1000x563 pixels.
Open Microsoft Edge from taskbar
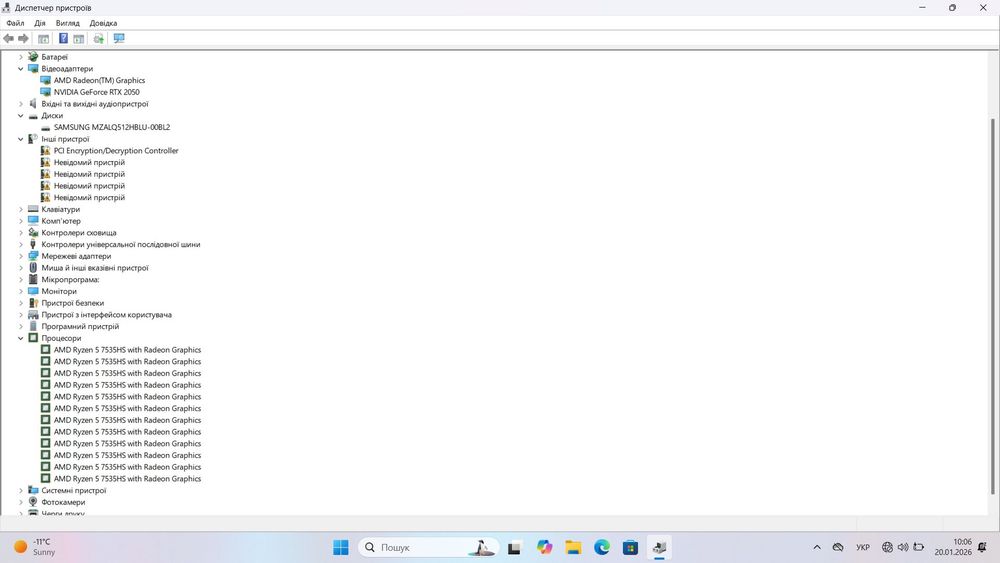click(x=601, y=547)
